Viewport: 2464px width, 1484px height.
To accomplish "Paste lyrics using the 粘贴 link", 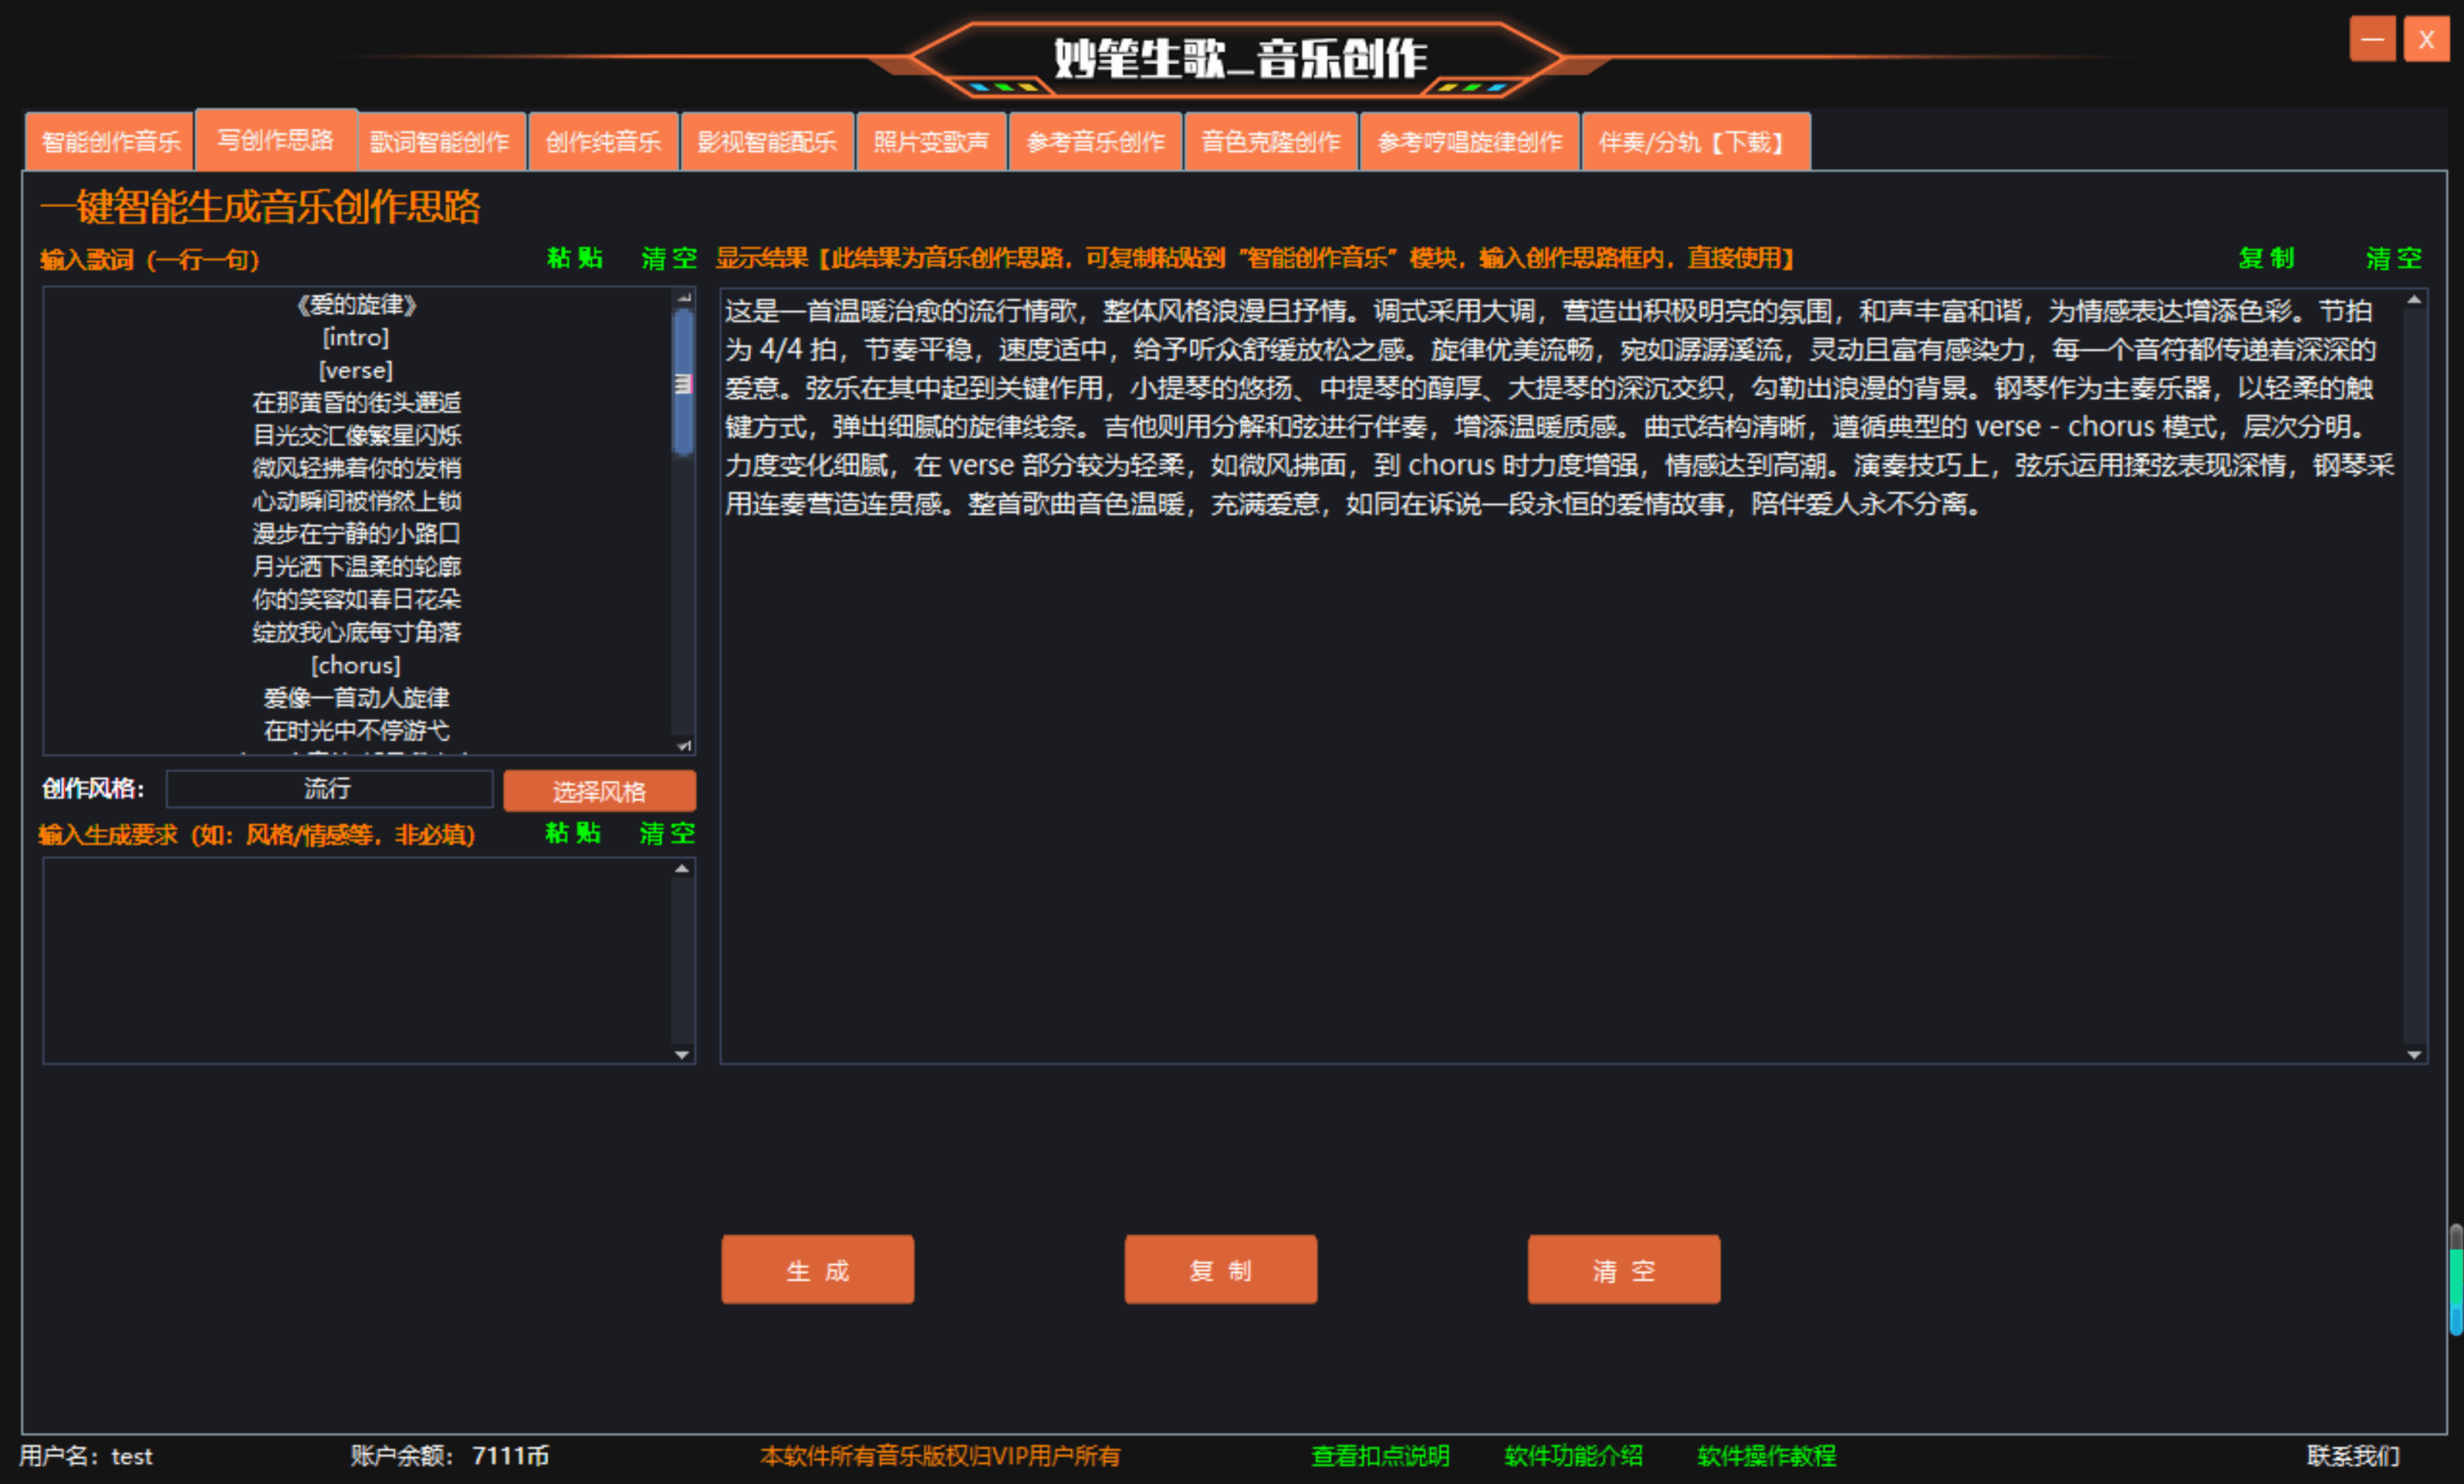I will (x=575, y=259).
